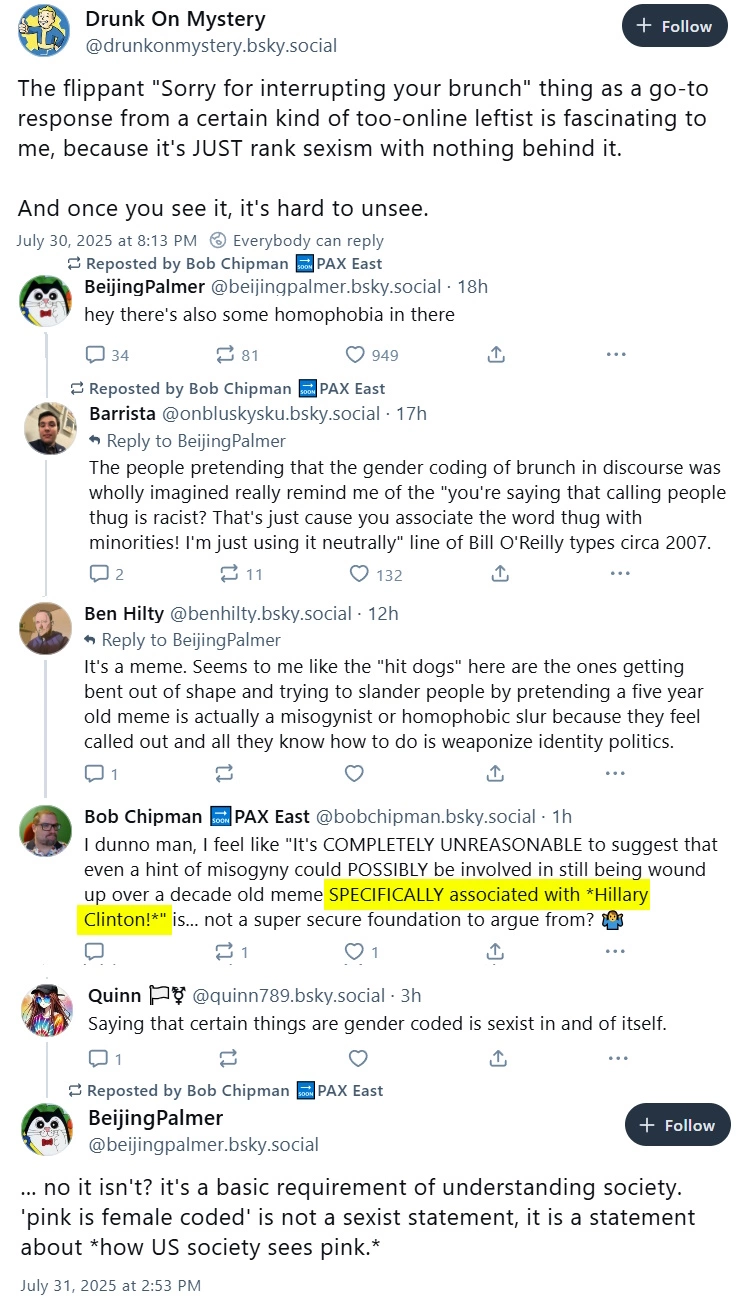Screen dimensions: 745x1302
Task: Open Ben Hilty's profile picture
Action: click(46, 629)
